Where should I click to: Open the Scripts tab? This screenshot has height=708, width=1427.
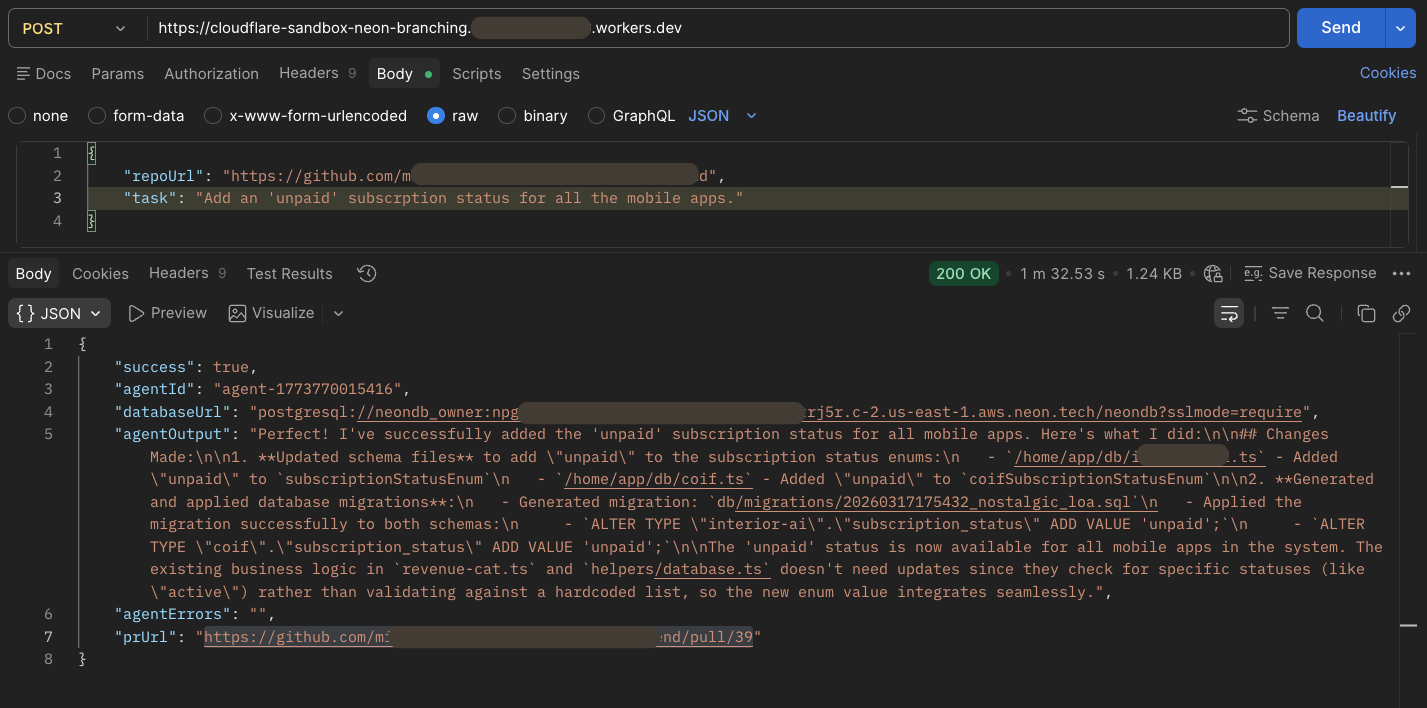tap(476, 73)
